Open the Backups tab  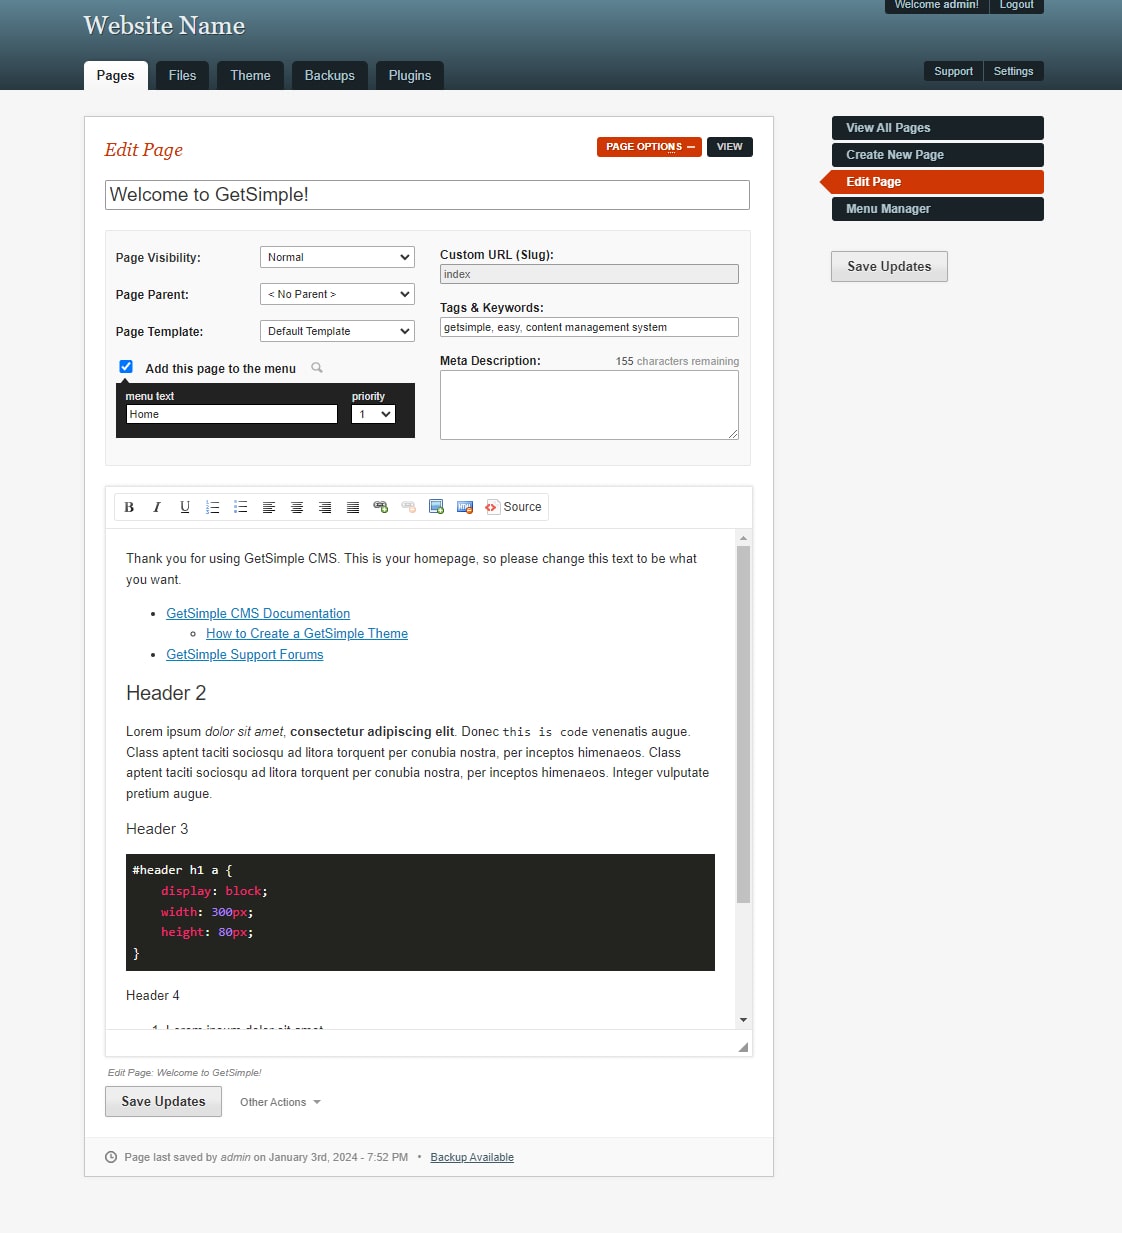(330, 75)
